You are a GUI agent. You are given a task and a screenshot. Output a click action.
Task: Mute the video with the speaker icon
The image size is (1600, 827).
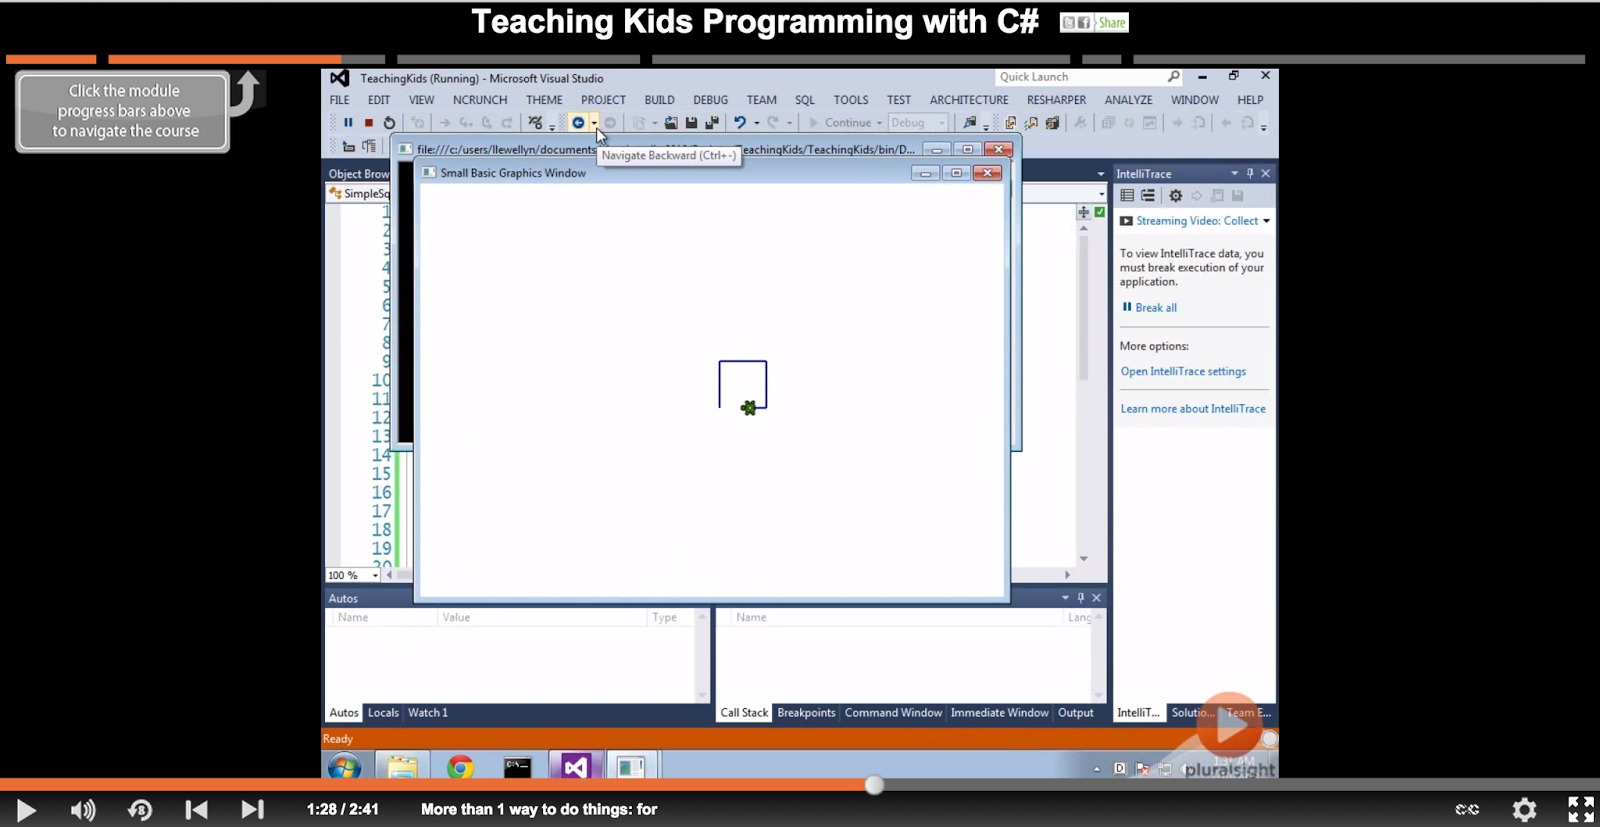tap(83, 810)
